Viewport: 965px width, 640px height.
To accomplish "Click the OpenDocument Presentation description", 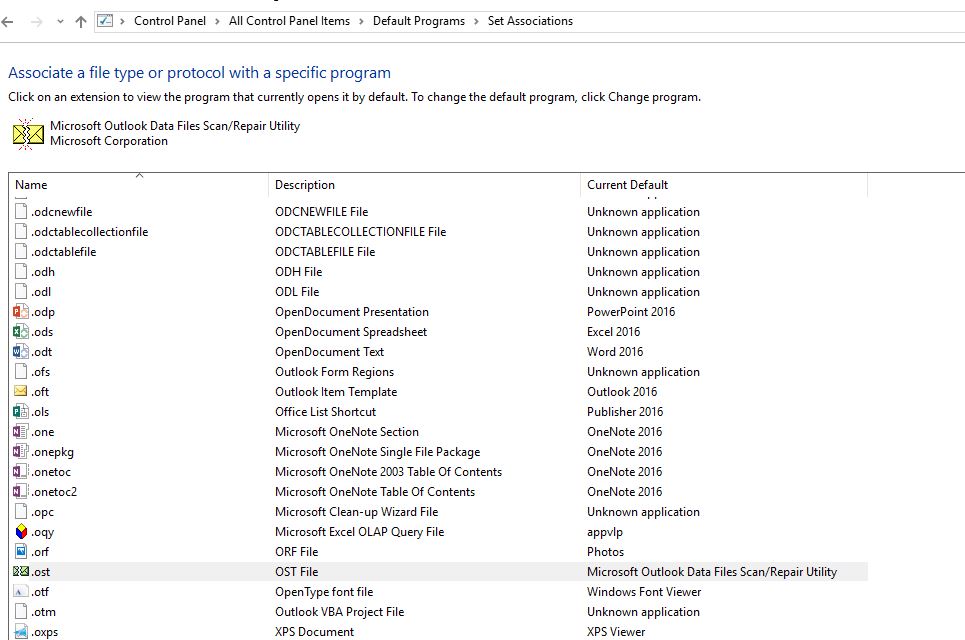I will [x=351, y=311].
